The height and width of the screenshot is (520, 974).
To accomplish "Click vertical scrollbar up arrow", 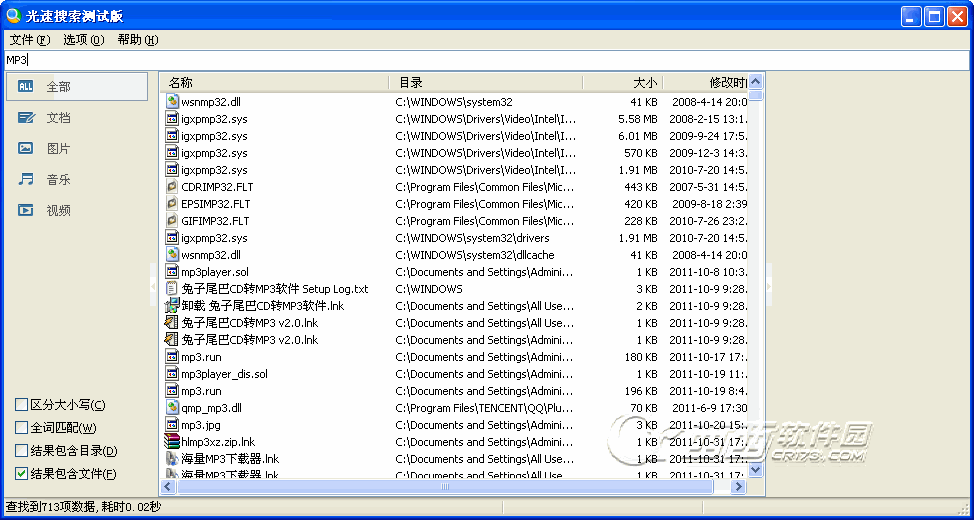I will pos(756,81).
